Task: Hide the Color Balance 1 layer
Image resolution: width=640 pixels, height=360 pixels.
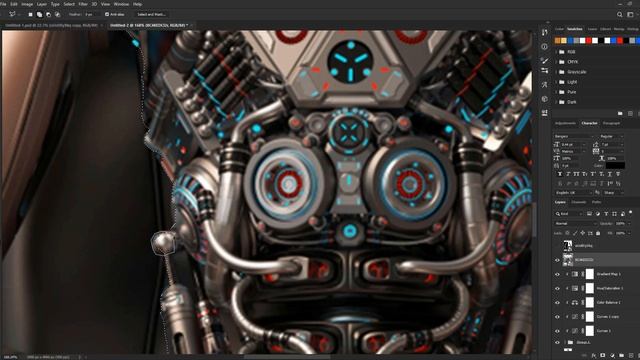Action: click(x=557, y=302)
